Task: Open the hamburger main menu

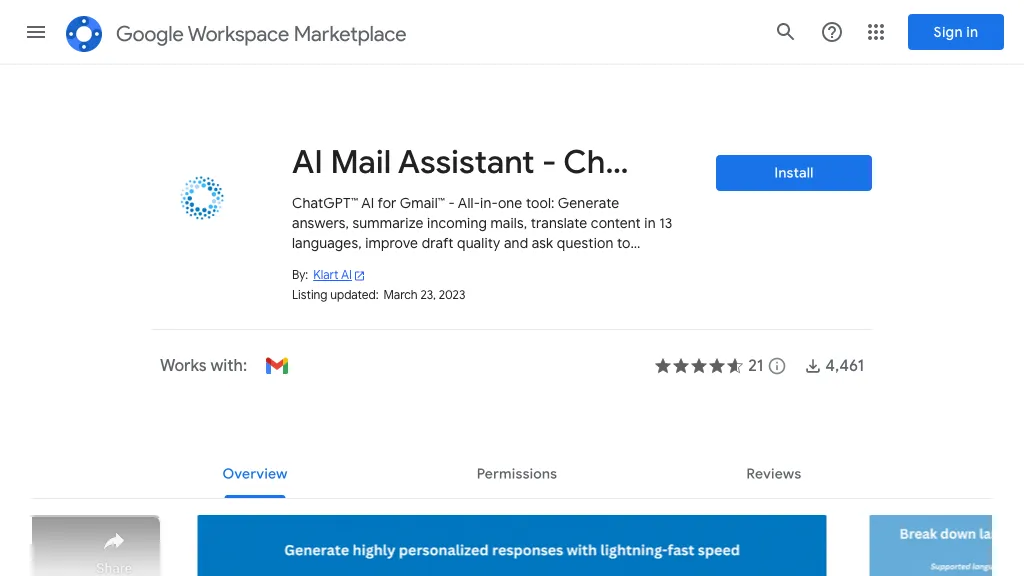Action: (x=36, y=32)
